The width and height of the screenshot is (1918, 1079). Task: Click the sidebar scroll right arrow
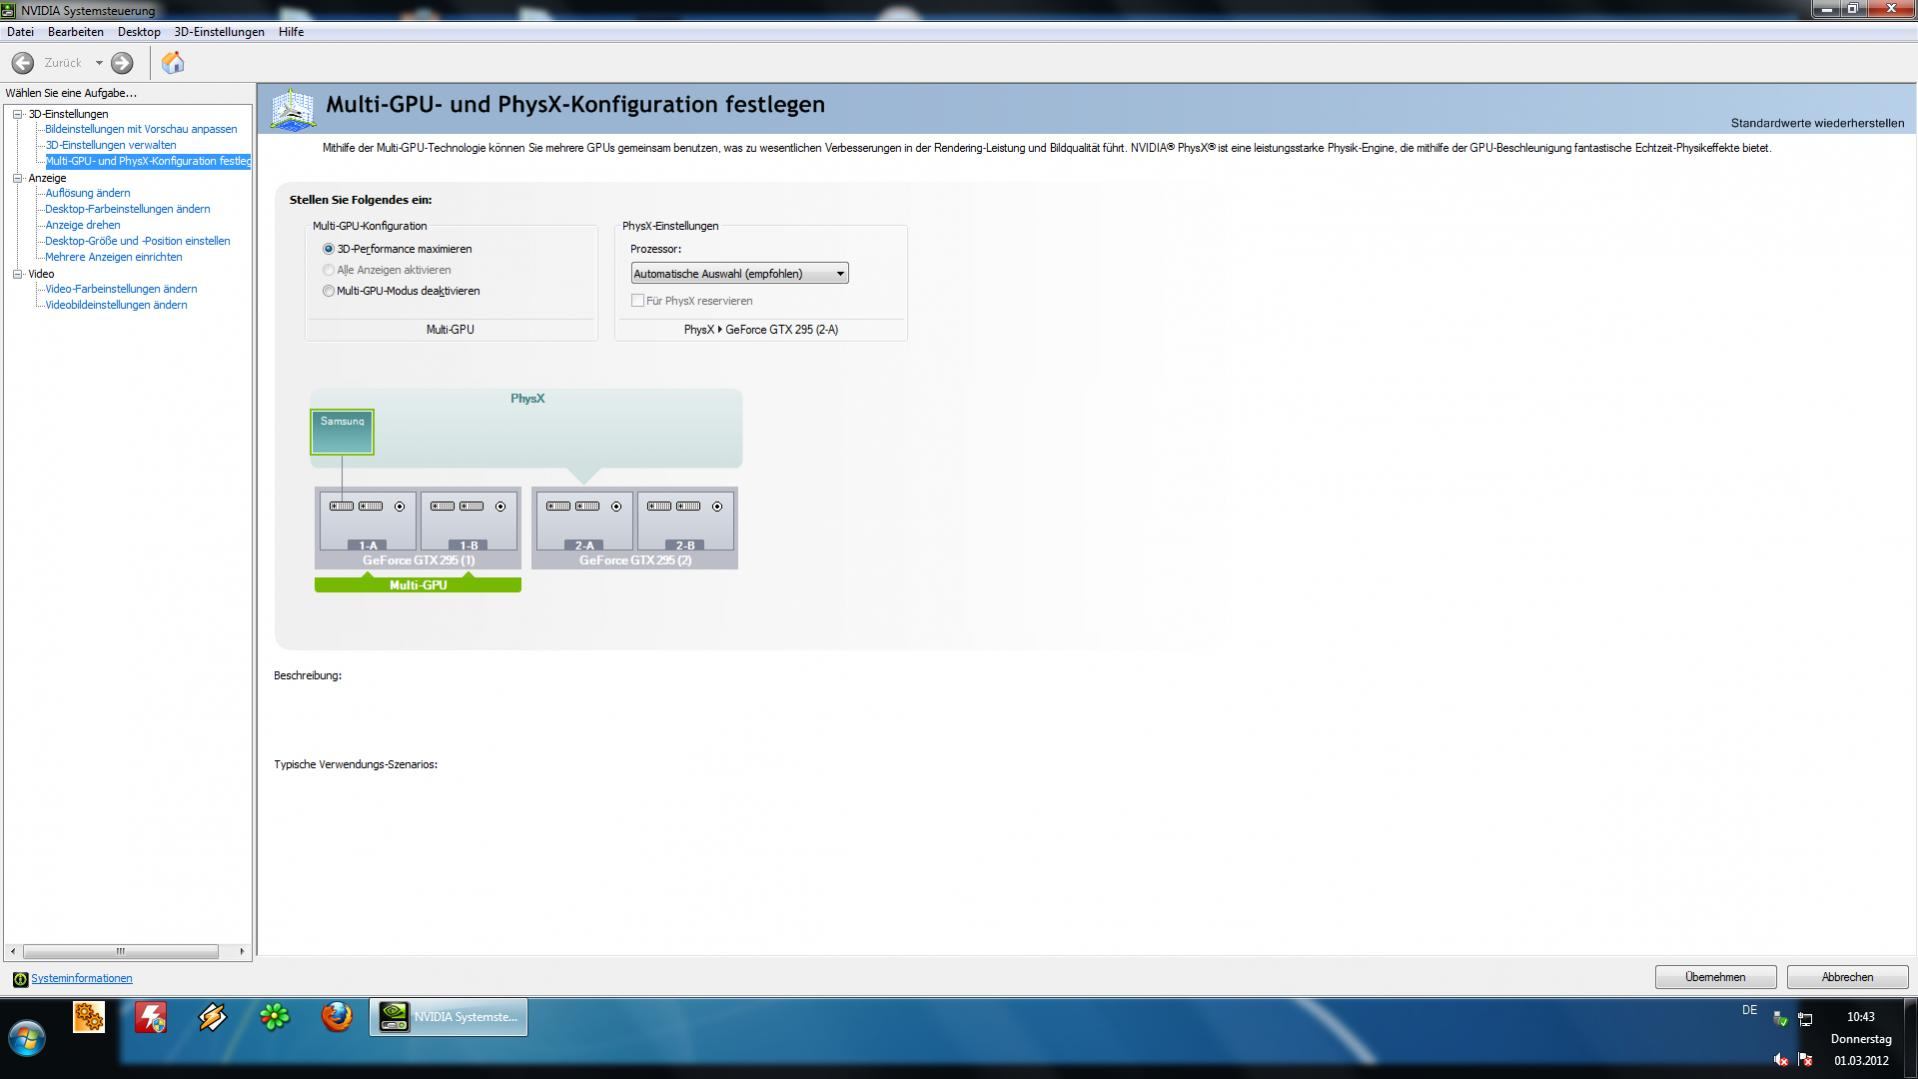241,951
